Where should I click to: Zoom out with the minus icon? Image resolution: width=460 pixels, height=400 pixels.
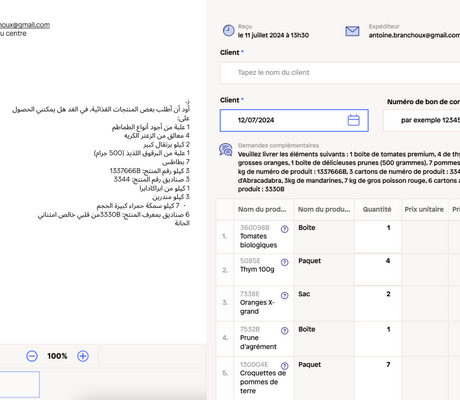[32, 356]
